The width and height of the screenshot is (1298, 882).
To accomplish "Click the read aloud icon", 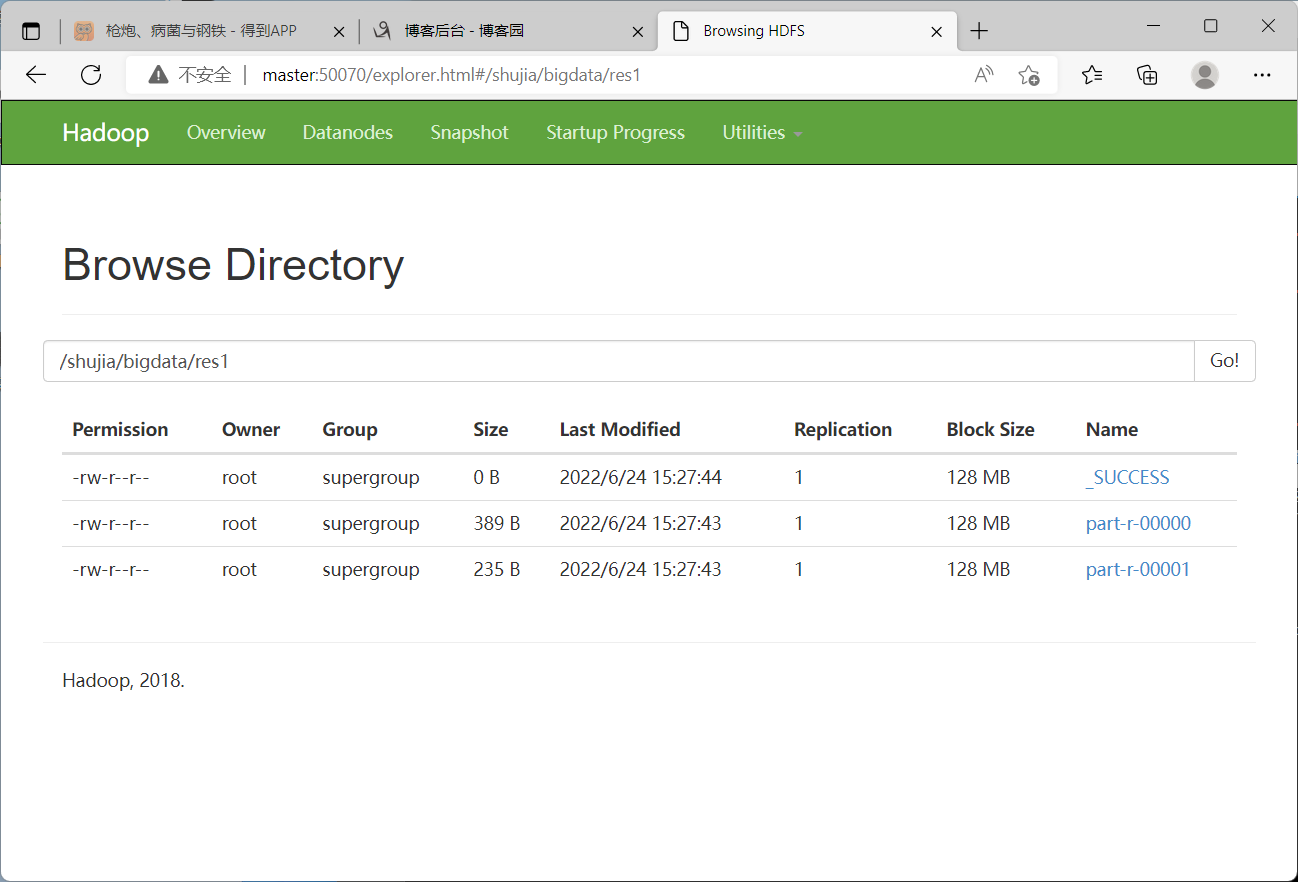I will point(984,75).
